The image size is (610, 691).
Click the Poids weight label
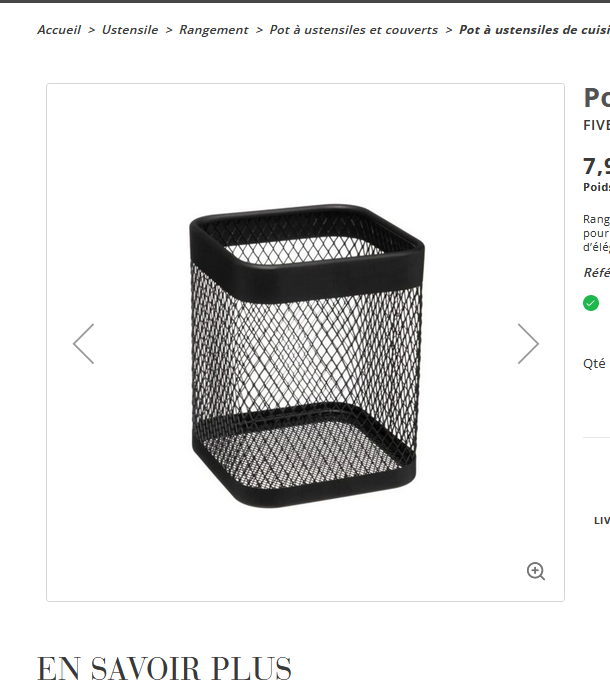596,187
